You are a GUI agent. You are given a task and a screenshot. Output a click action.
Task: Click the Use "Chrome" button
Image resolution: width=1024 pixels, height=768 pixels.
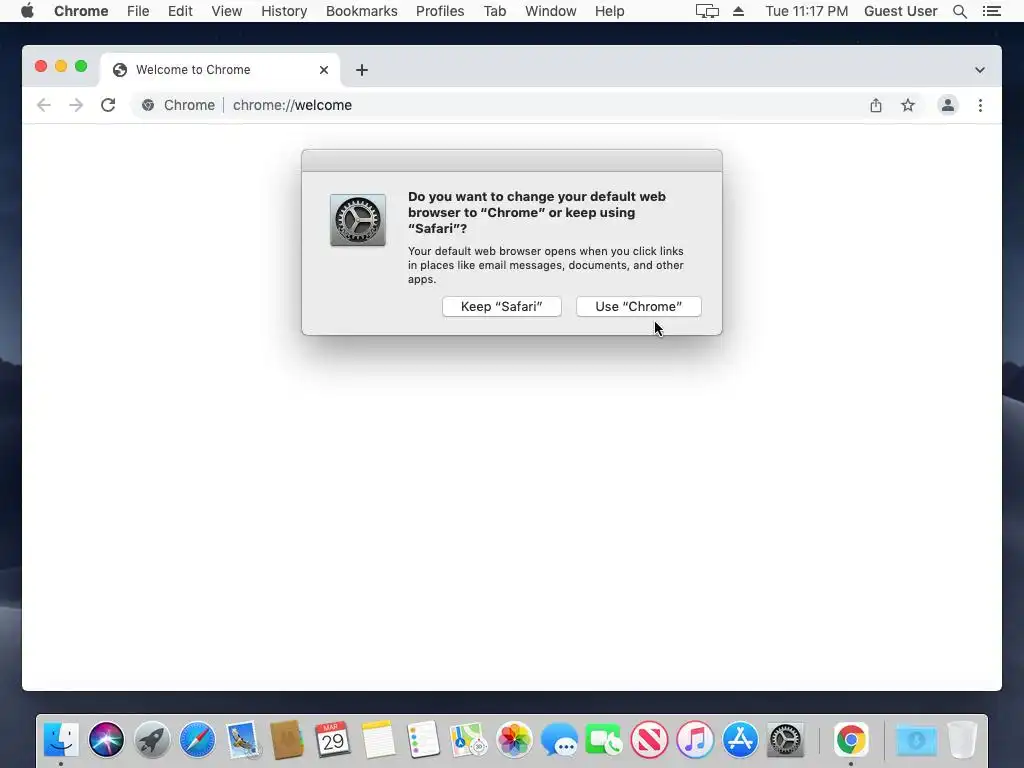pyautogui.click(x=638, y=306)
